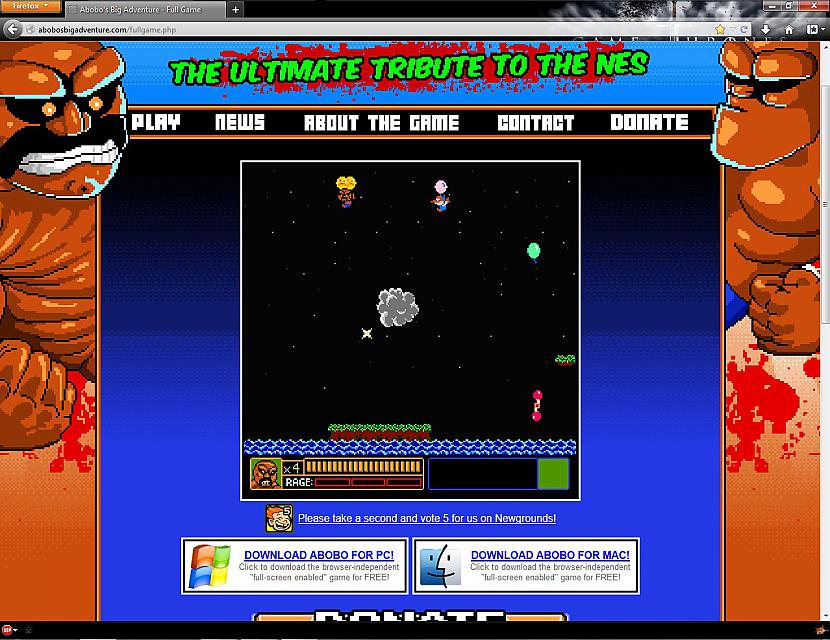Open the Bookmarks menu toolbar icon
Image resolution: width=830 pixels, height=640 pixels.
point(813,30)
